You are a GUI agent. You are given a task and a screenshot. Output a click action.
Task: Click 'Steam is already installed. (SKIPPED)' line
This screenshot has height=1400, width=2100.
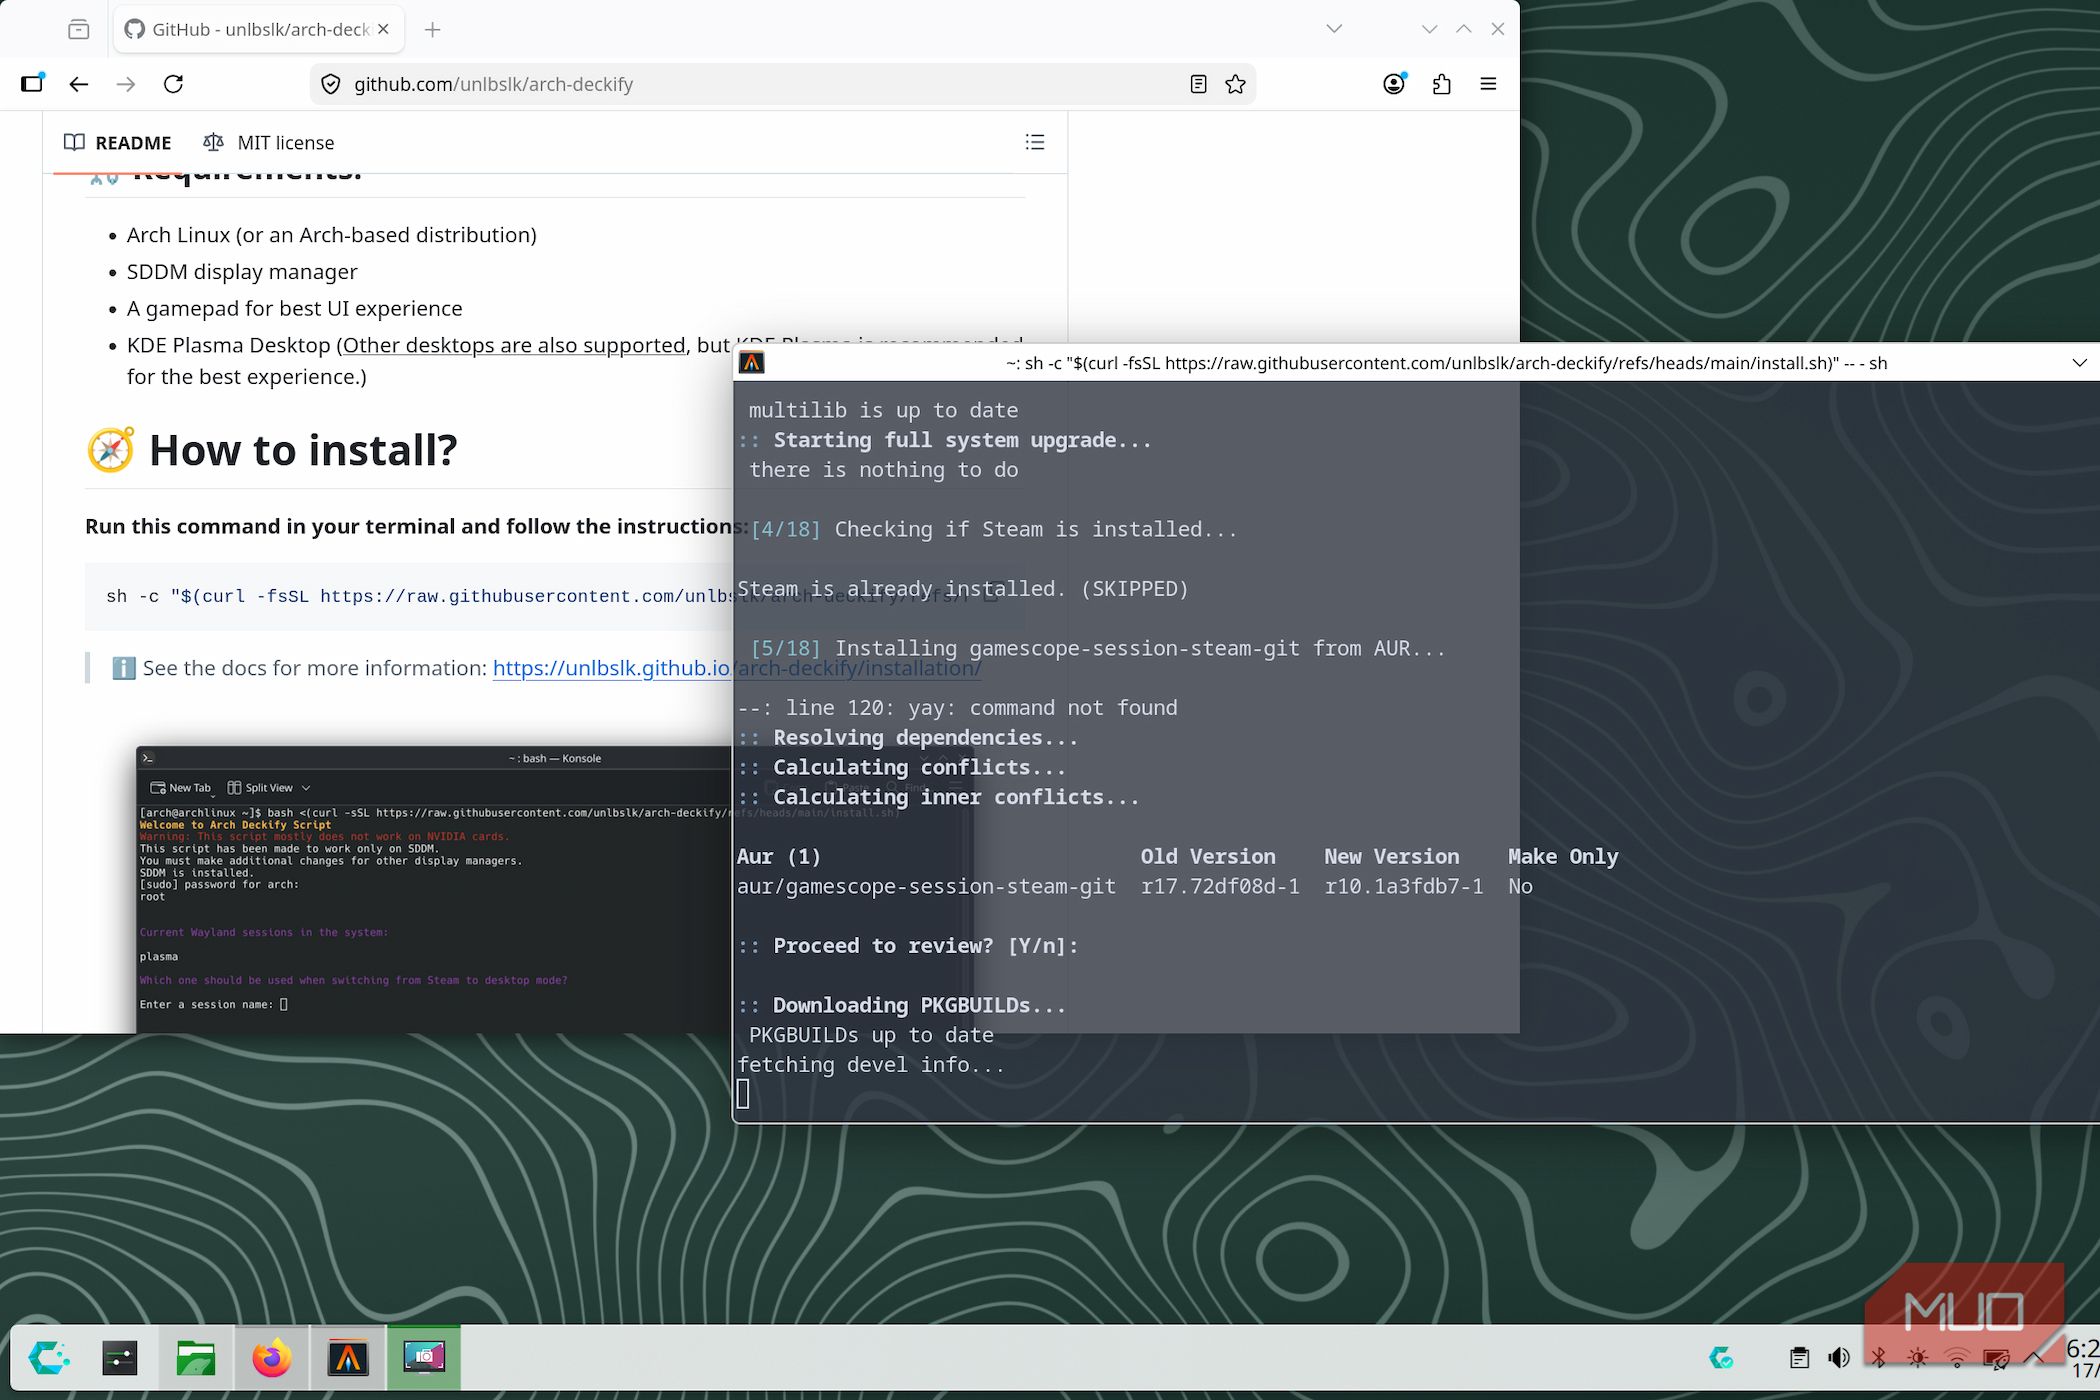[962, 589]
